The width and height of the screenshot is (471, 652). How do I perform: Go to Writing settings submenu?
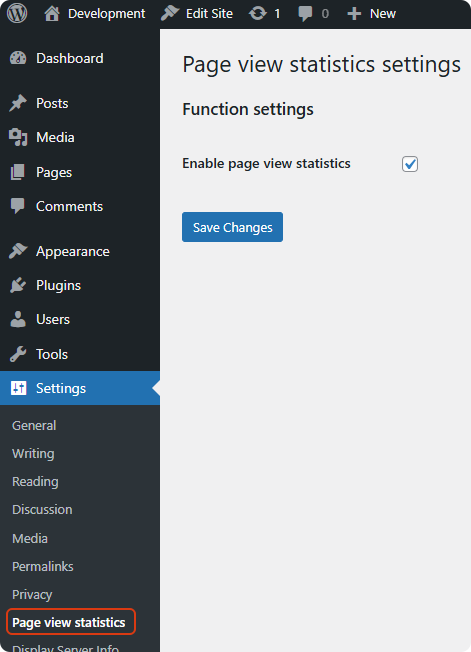(x=33, y=454)
